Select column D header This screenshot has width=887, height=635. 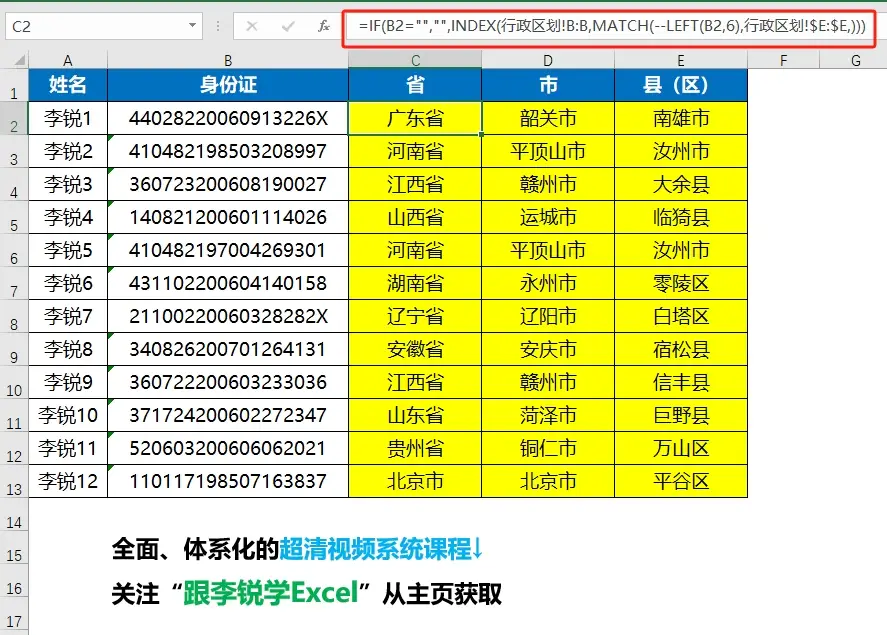click(548, 60)
